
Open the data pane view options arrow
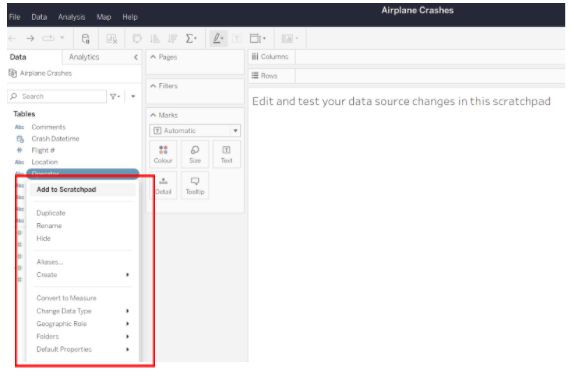[x=133, y=97]
